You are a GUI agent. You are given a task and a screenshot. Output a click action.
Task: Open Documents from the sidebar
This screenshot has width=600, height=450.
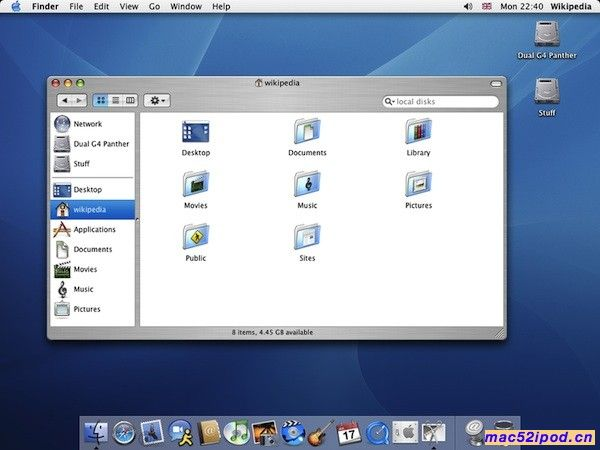click(x=93, y=249)
